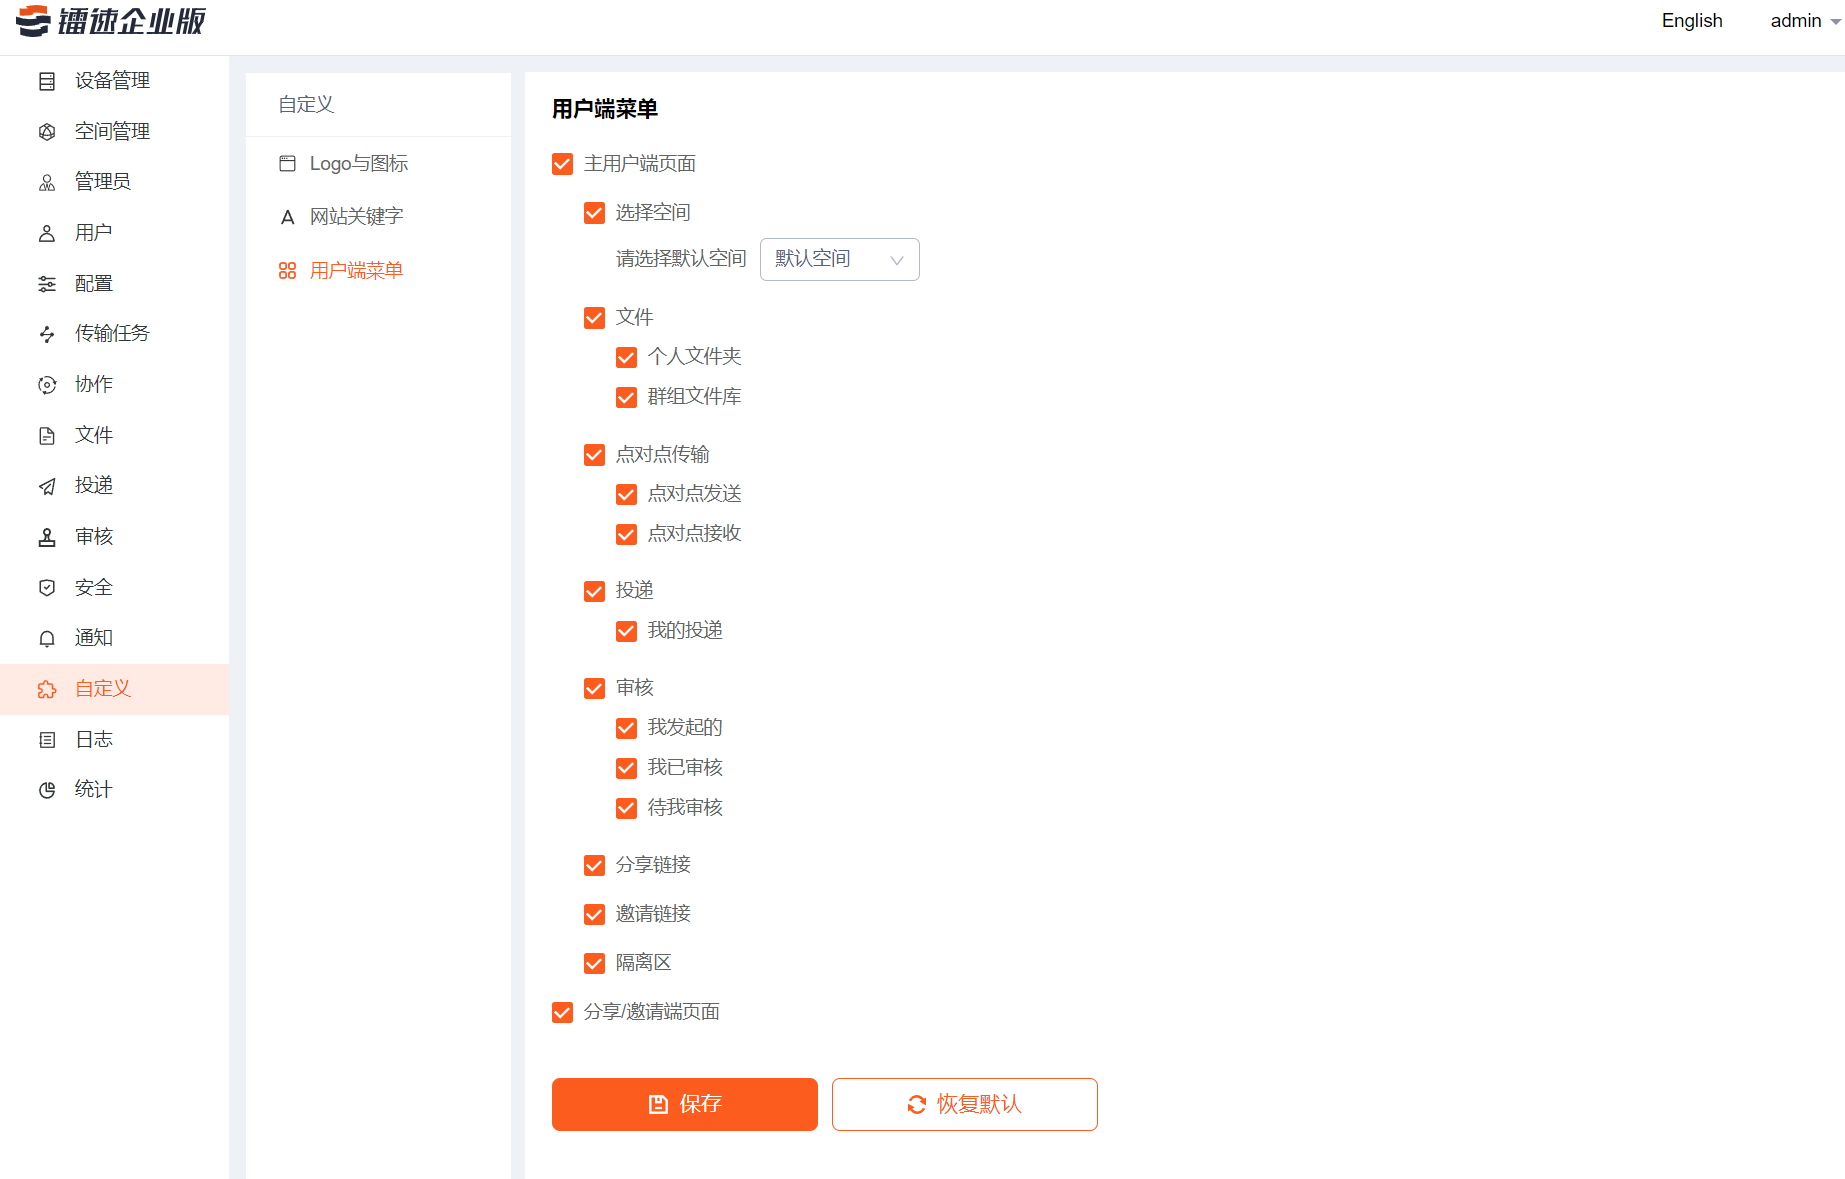Image resolution: width=1845 pixels, height=1179 pixels.
Task: Toggle the 邀请链接 checkbox
Action: 594,914
